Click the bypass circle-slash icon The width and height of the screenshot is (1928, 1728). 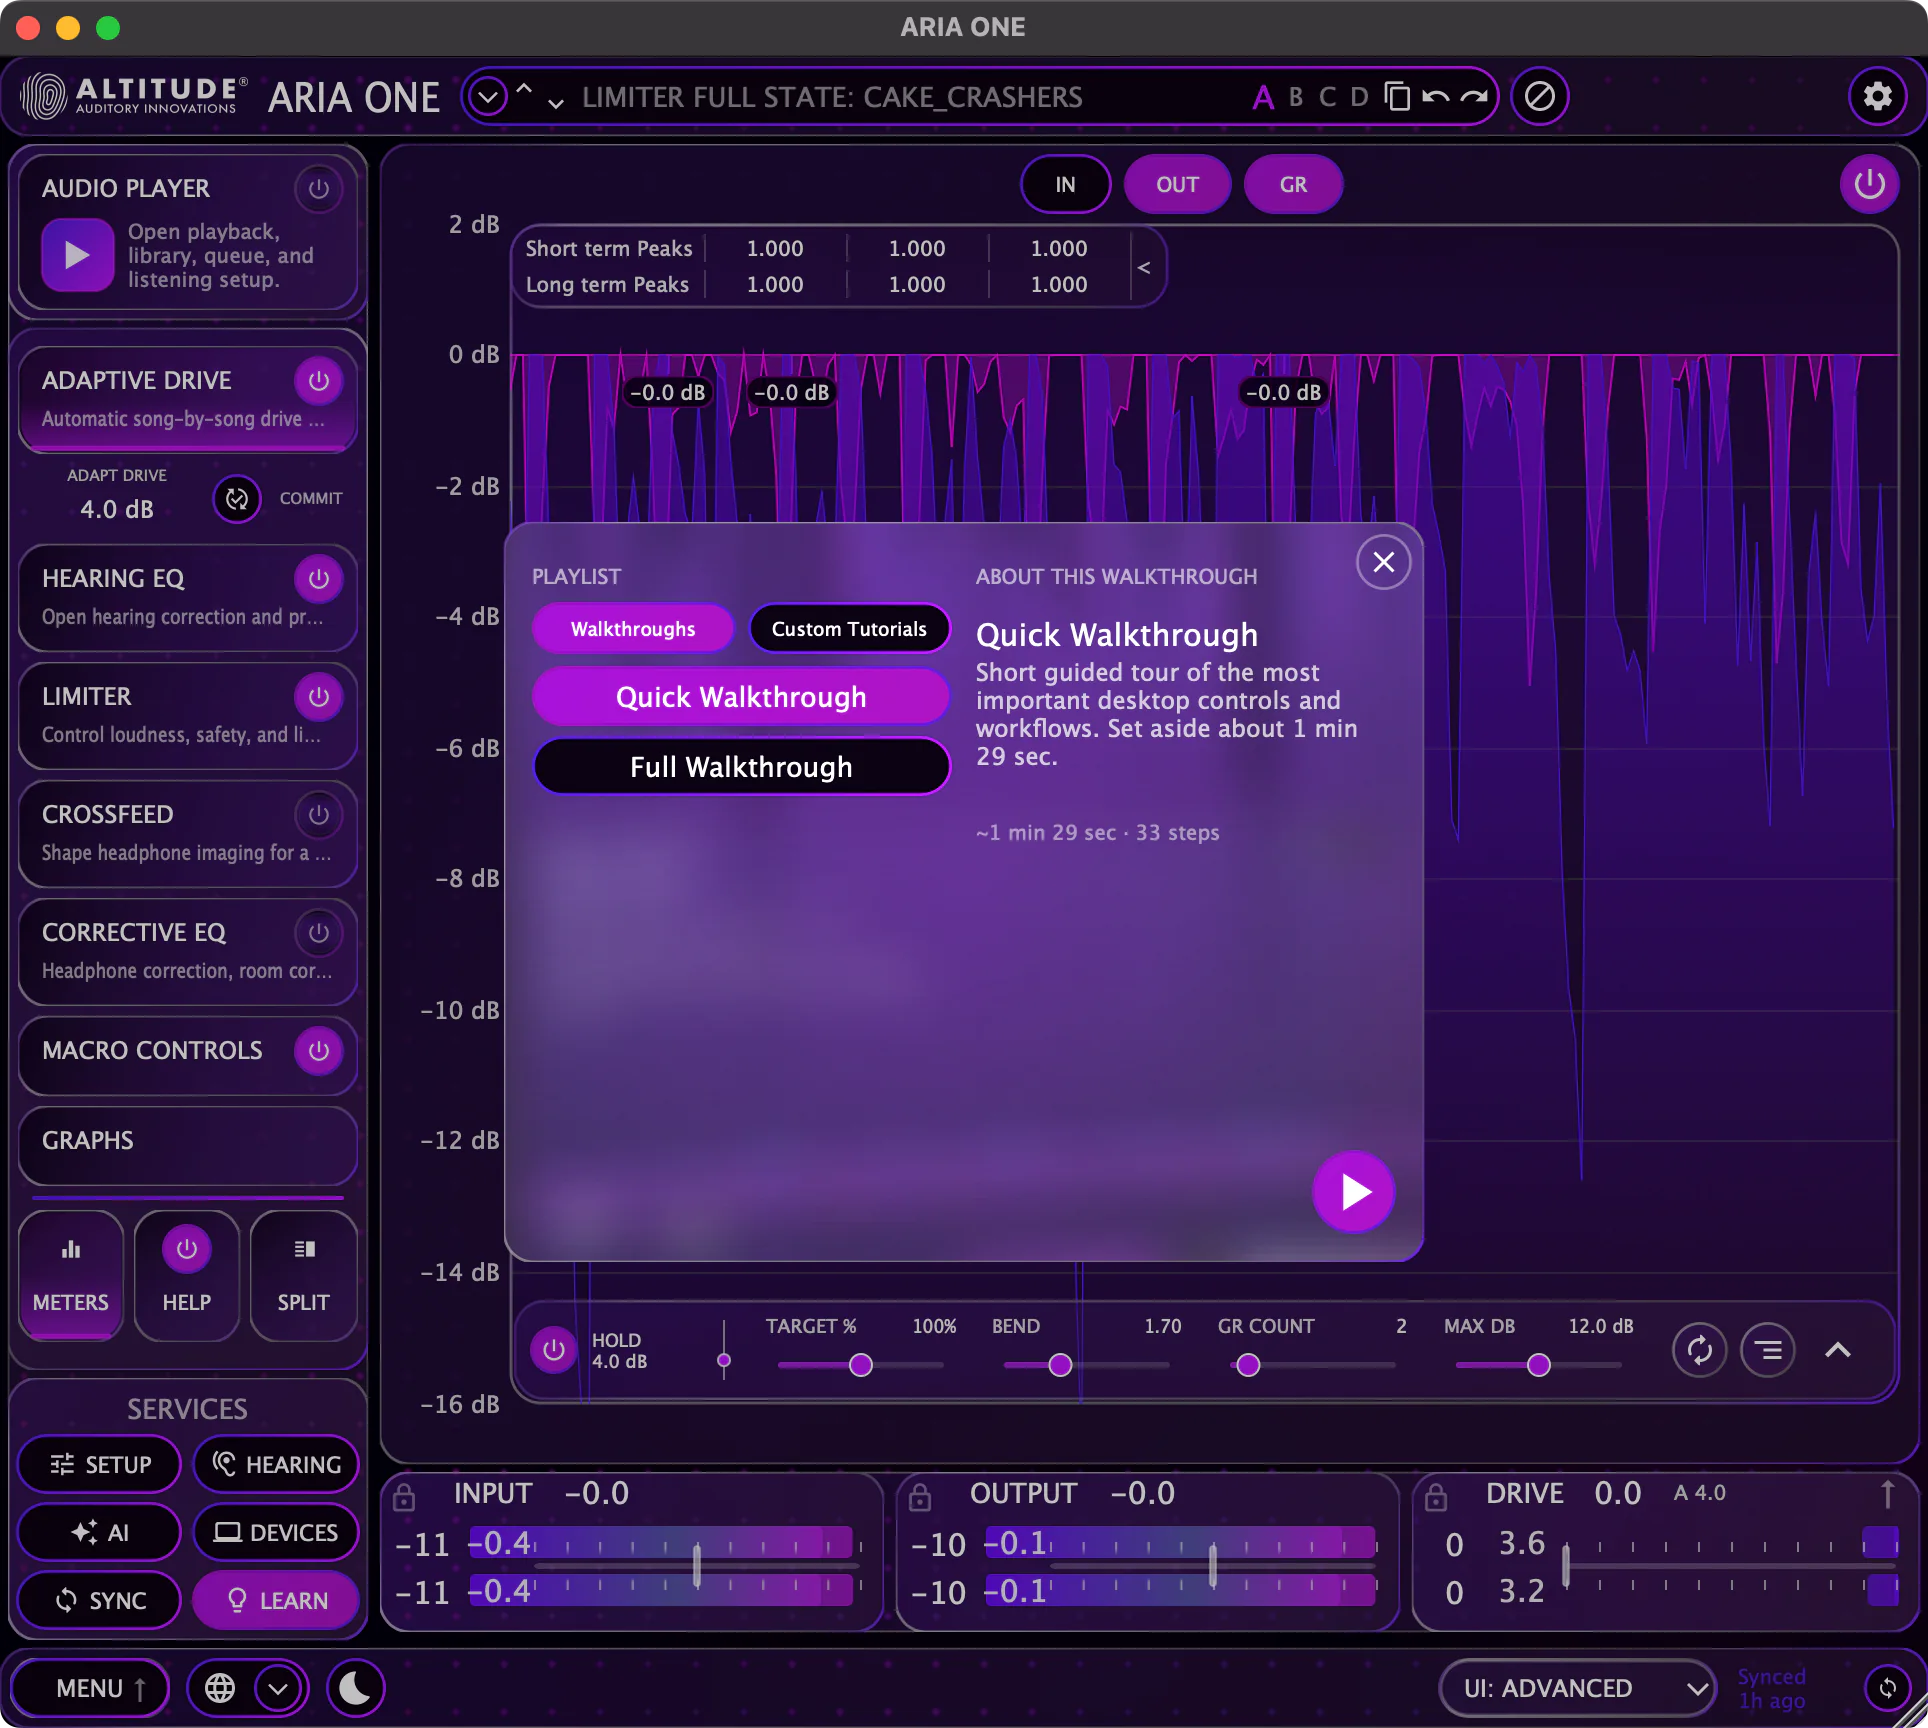[x=1539, y=96]
